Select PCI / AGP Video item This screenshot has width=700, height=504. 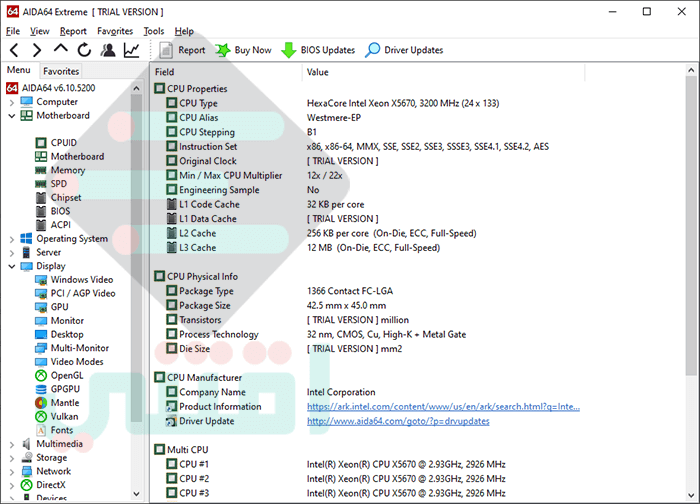tap(75, 293)
